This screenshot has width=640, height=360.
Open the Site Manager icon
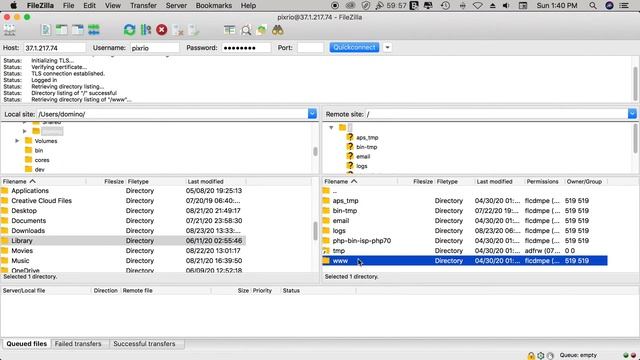[9, 30]
